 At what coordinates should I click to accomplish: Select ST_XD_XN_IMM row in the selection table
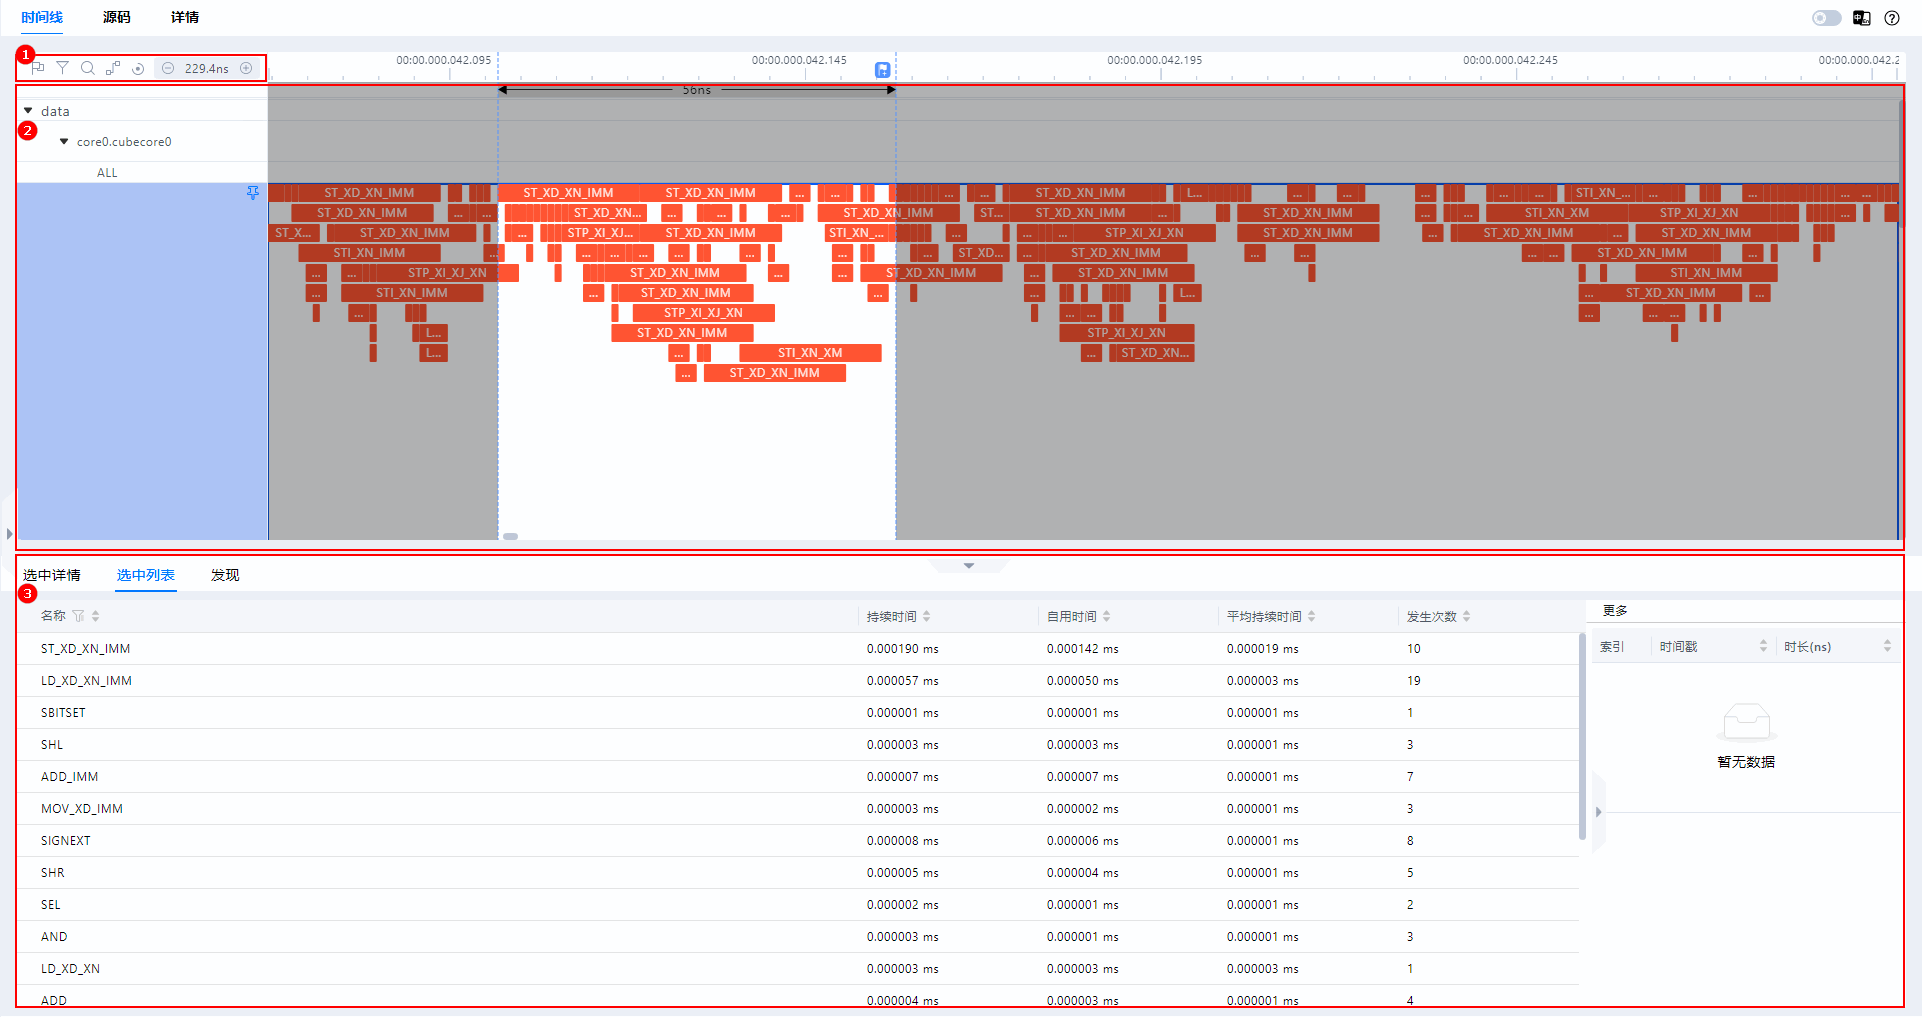tap(798, 649)
